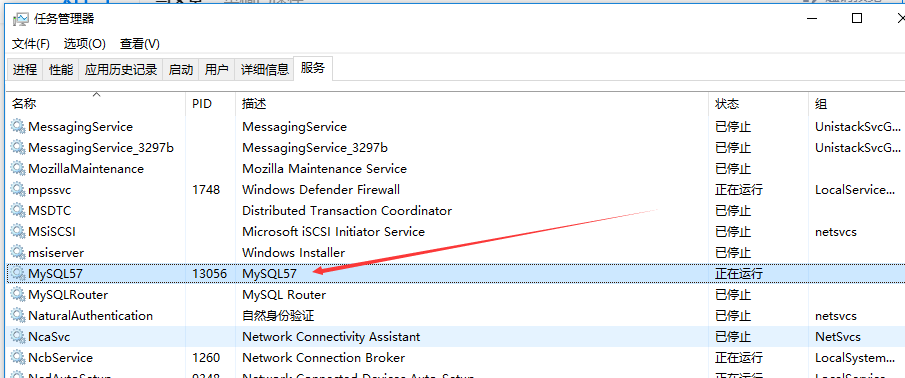Switch to the 启动 tab
This screenshot has width=905, height=378.
coord(181,70)
